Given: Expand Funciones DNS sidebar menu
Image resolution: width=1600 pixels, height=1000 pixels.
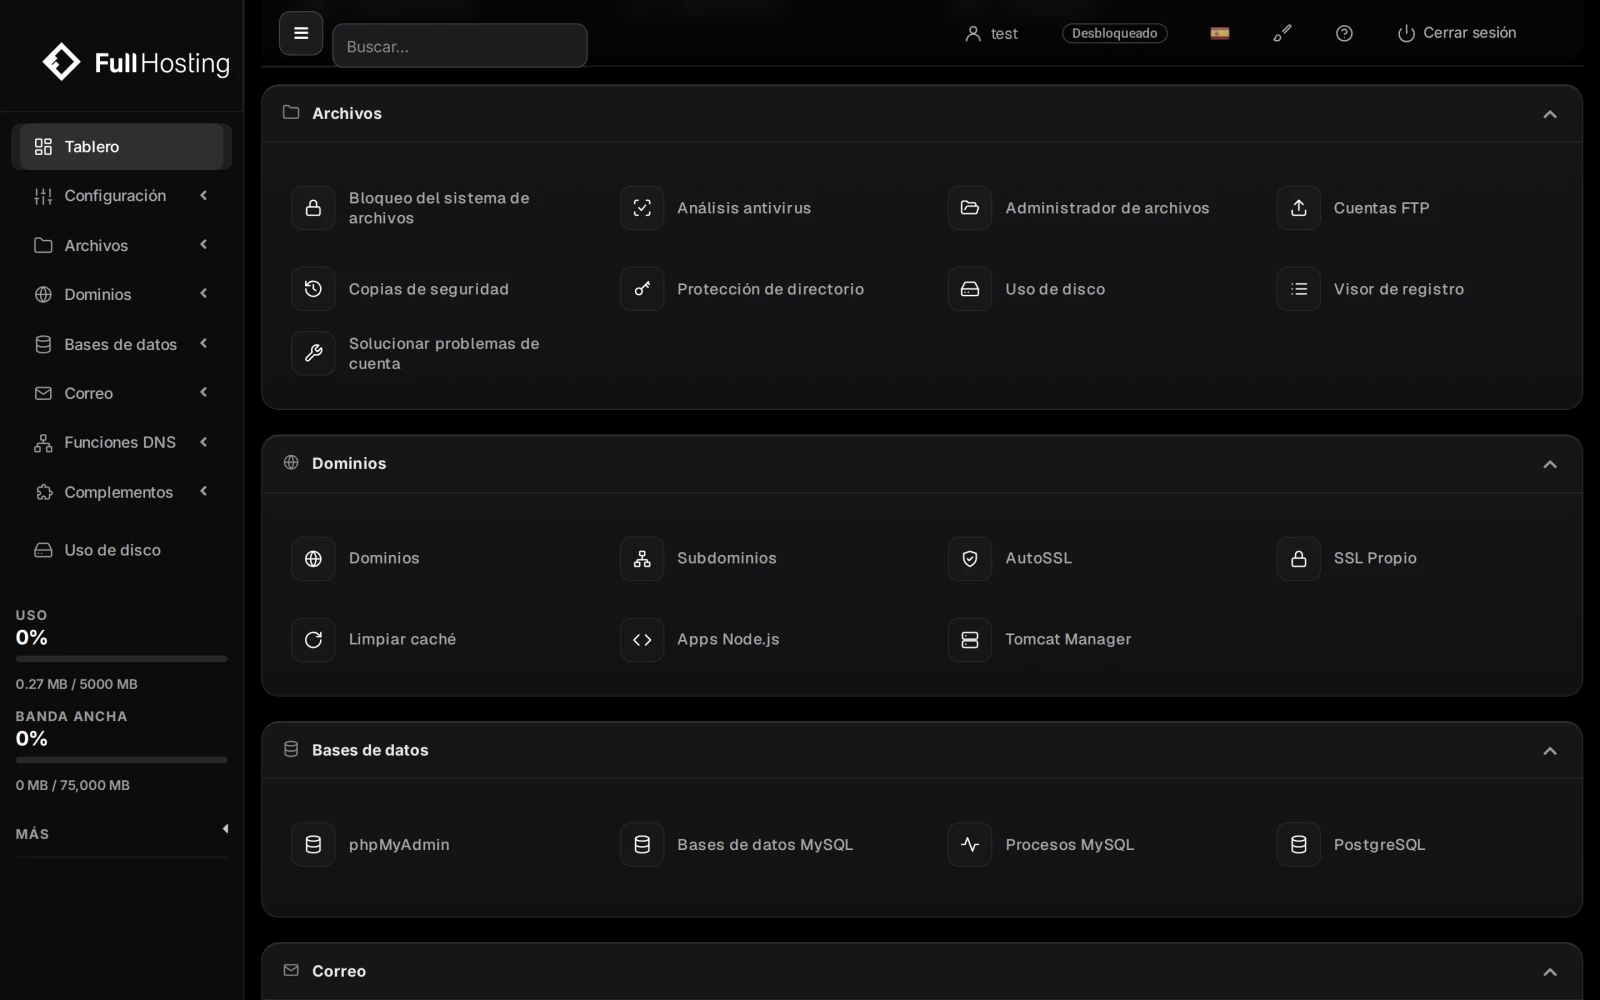Looking at the screenshot, I should pyautogui.click(x=122, y=442).
